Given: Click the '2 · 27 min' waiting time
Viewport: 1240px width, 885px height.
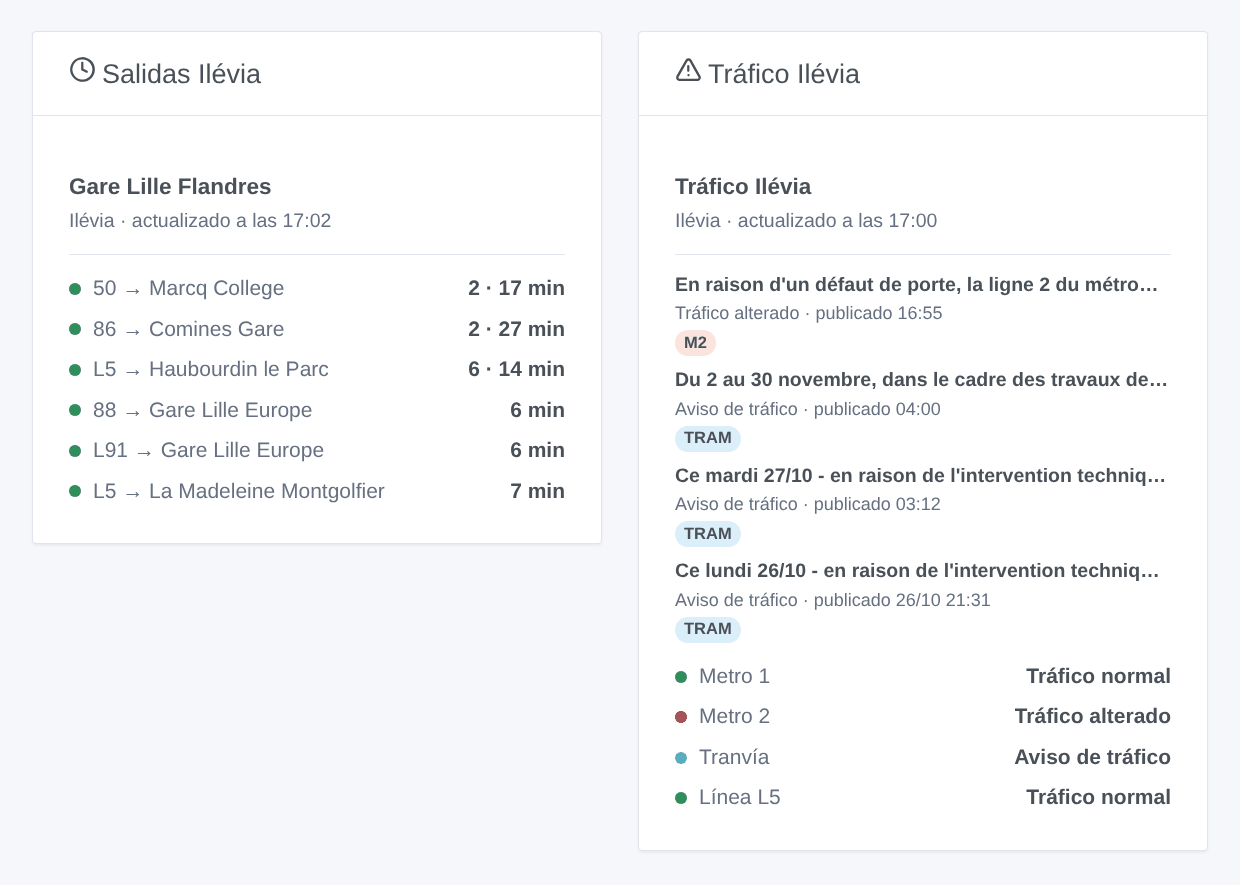Looking at the screenshot, I should click(516, 329).
